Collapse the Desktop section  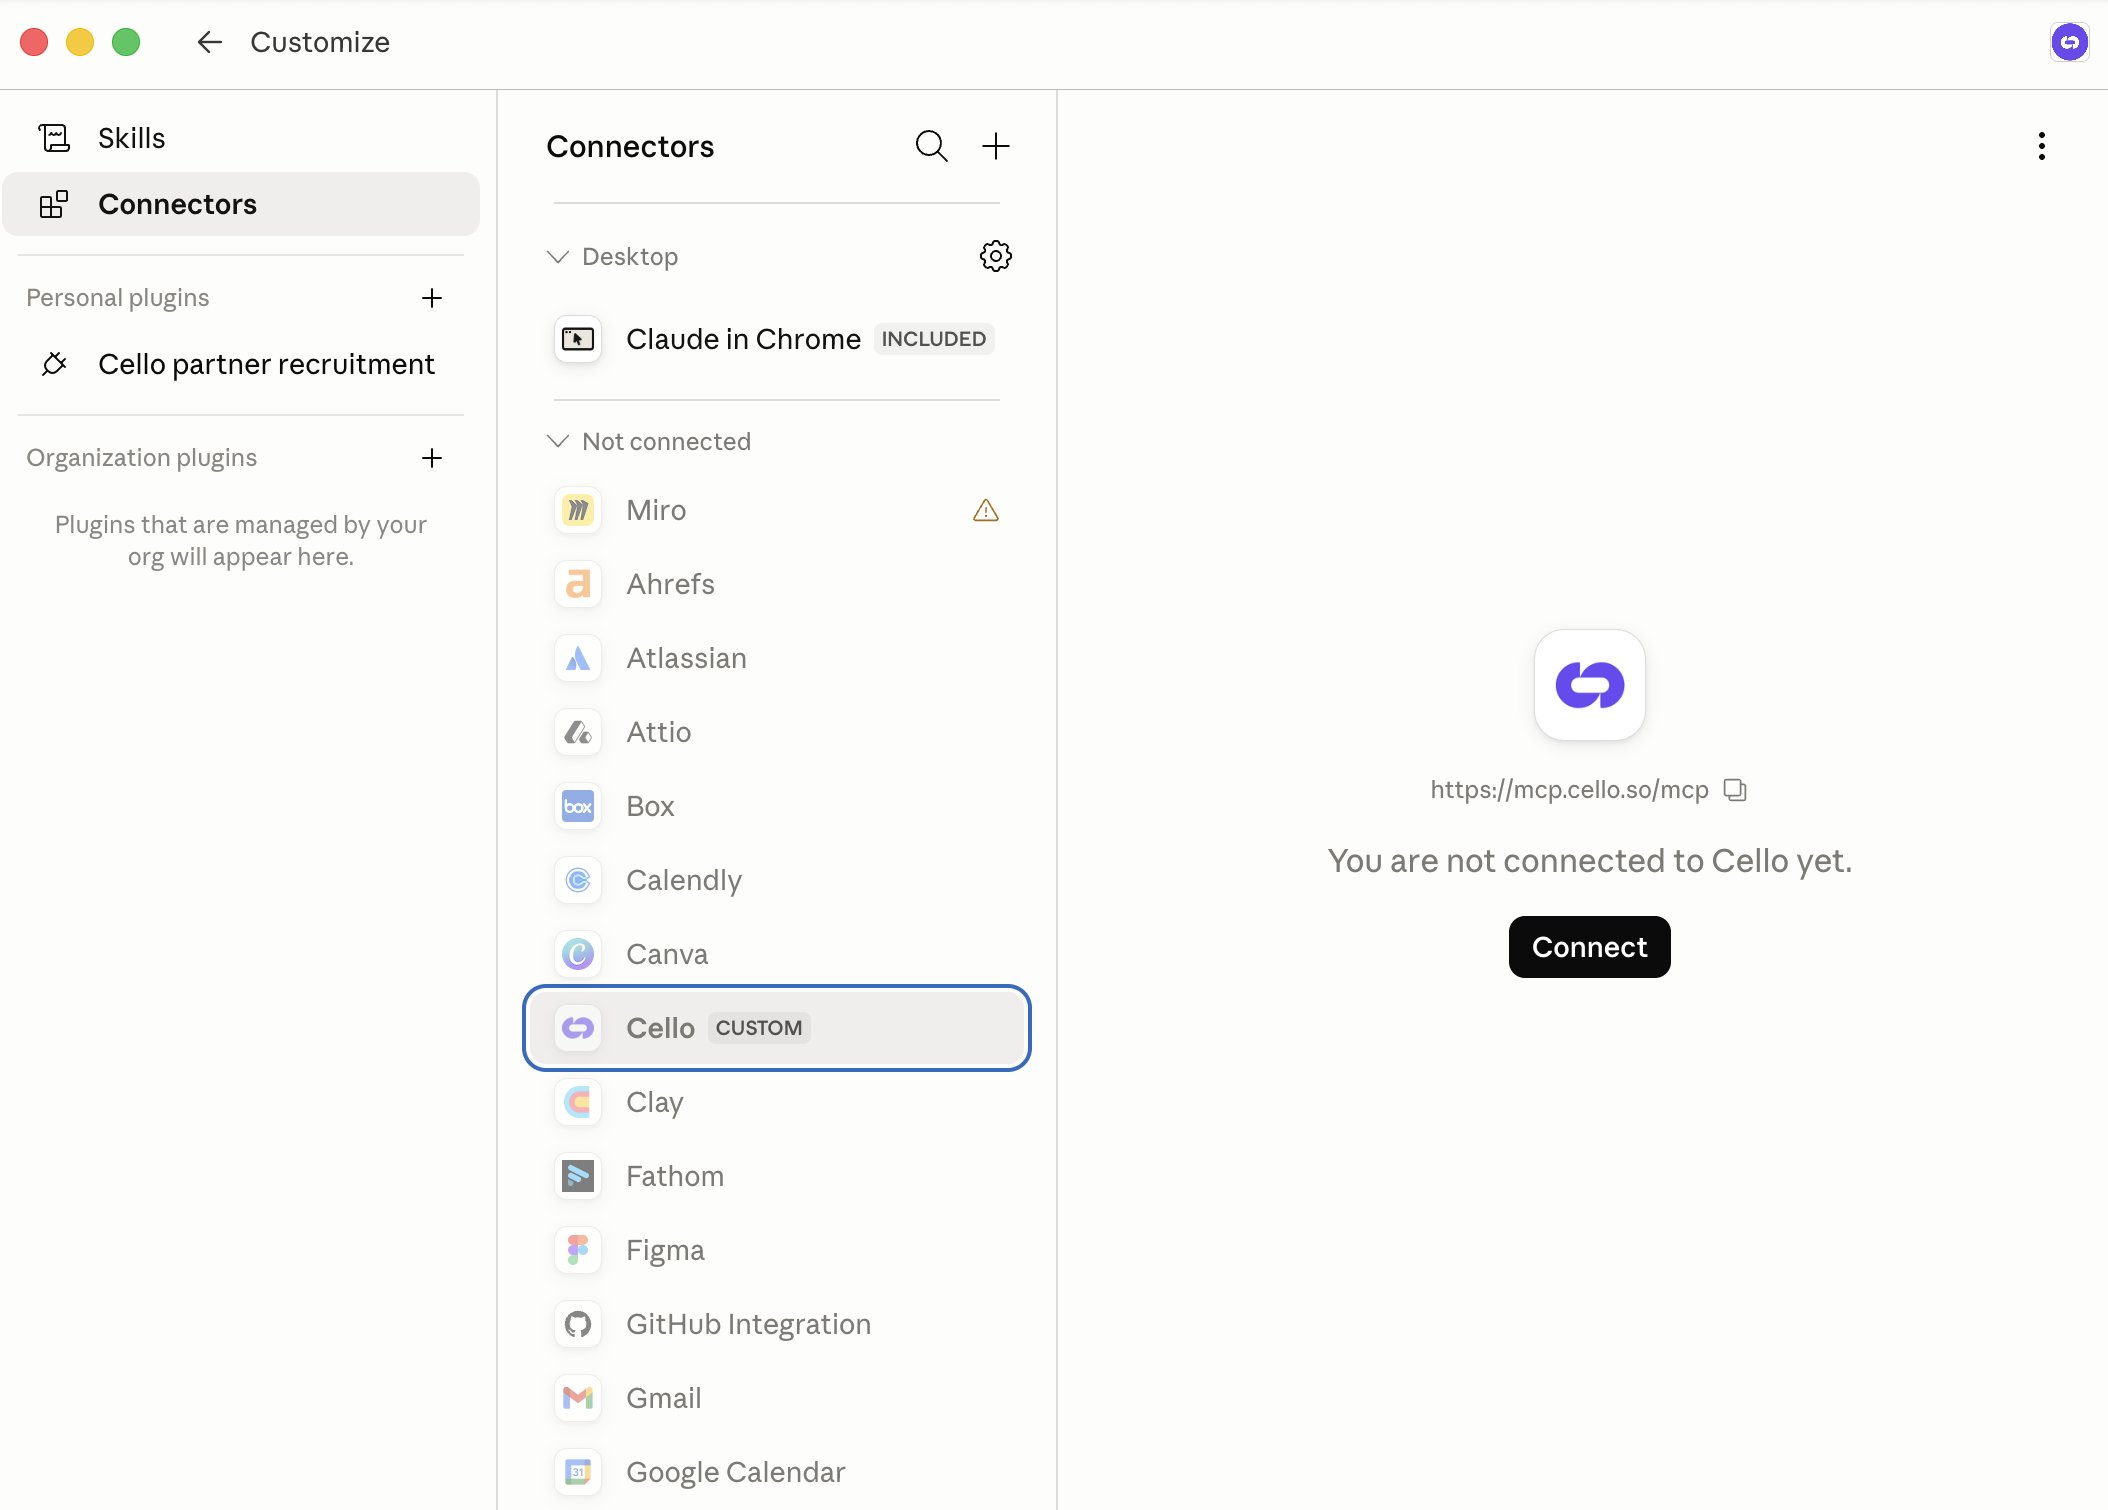[558, 257]
